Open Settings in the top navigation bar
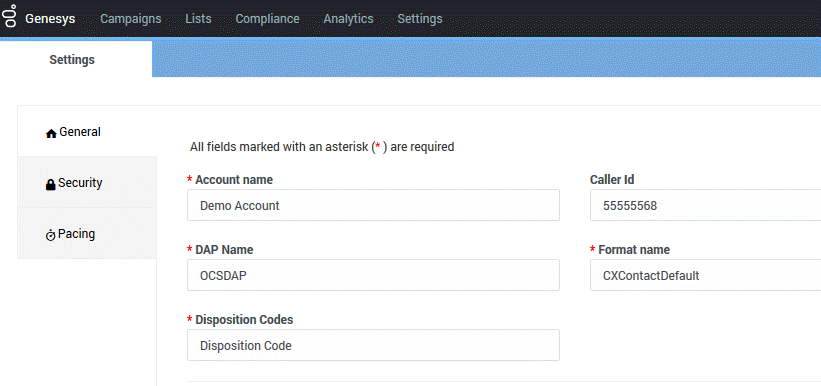 (420, 19)
